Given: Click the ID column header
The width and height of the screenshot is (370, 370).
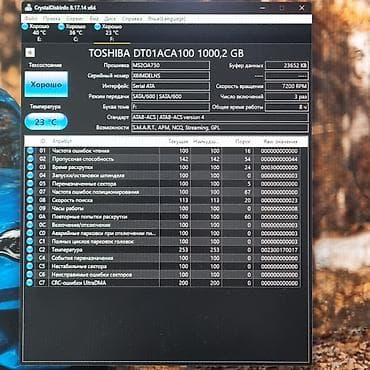Looking at the screenshot, I should 43,141.
